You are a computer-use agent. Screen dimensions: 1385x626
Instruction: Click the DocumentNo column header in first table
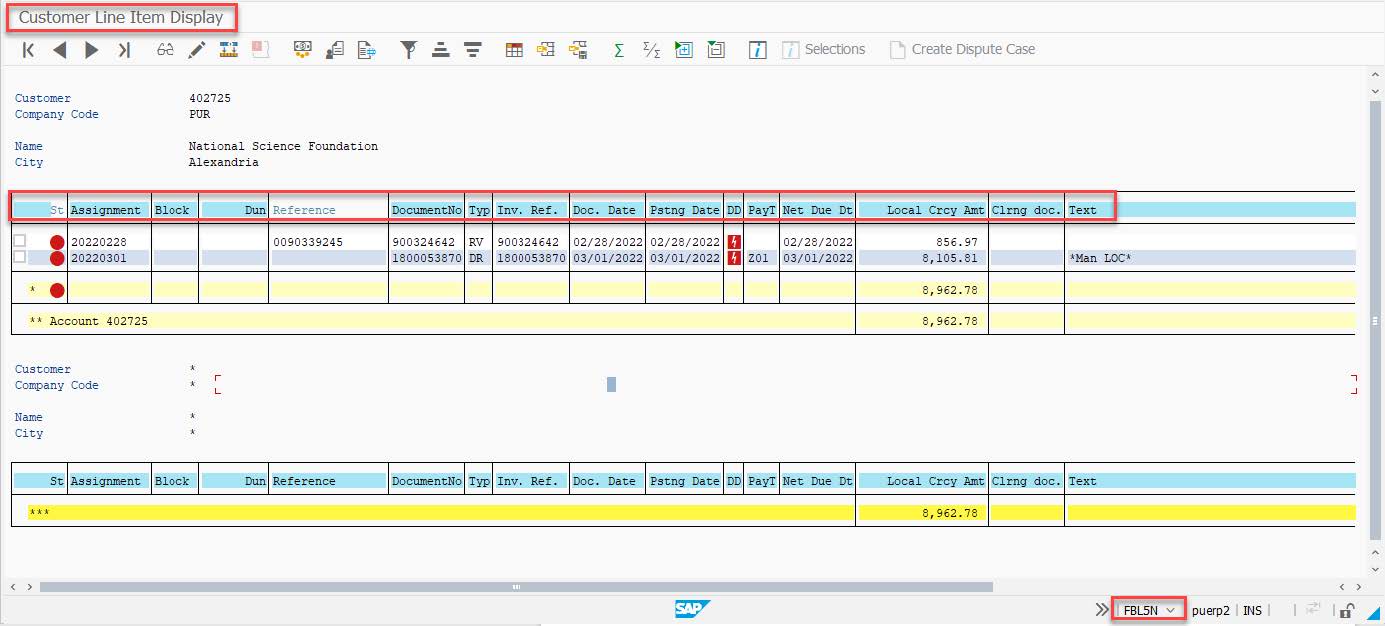[427, 210]
